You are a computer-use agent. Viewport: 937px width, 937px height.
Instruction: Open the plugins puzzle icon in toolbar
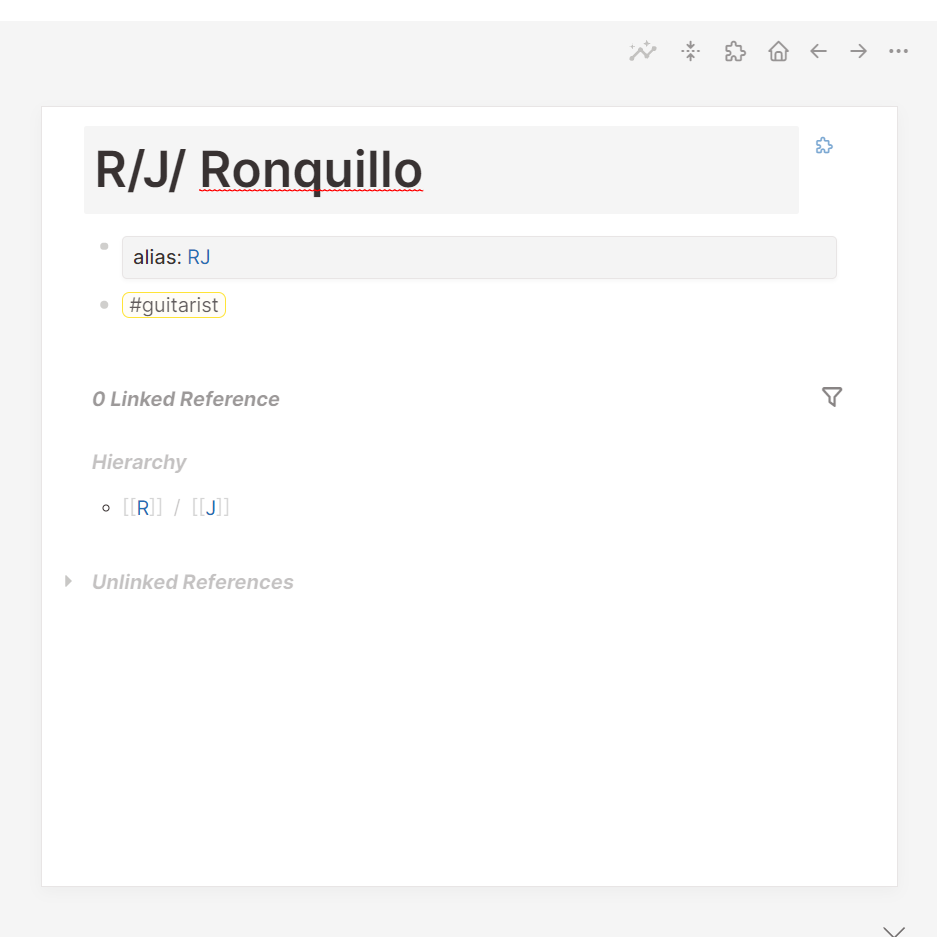tap(734, 51)
